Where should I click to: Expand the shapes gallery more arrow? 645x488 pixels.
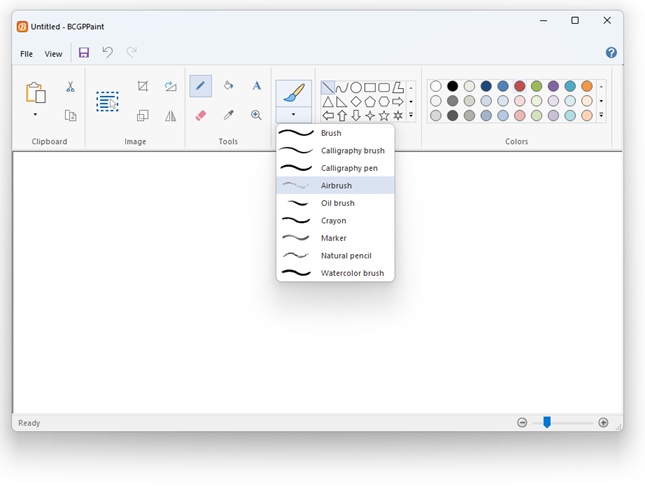click(411, 115)
